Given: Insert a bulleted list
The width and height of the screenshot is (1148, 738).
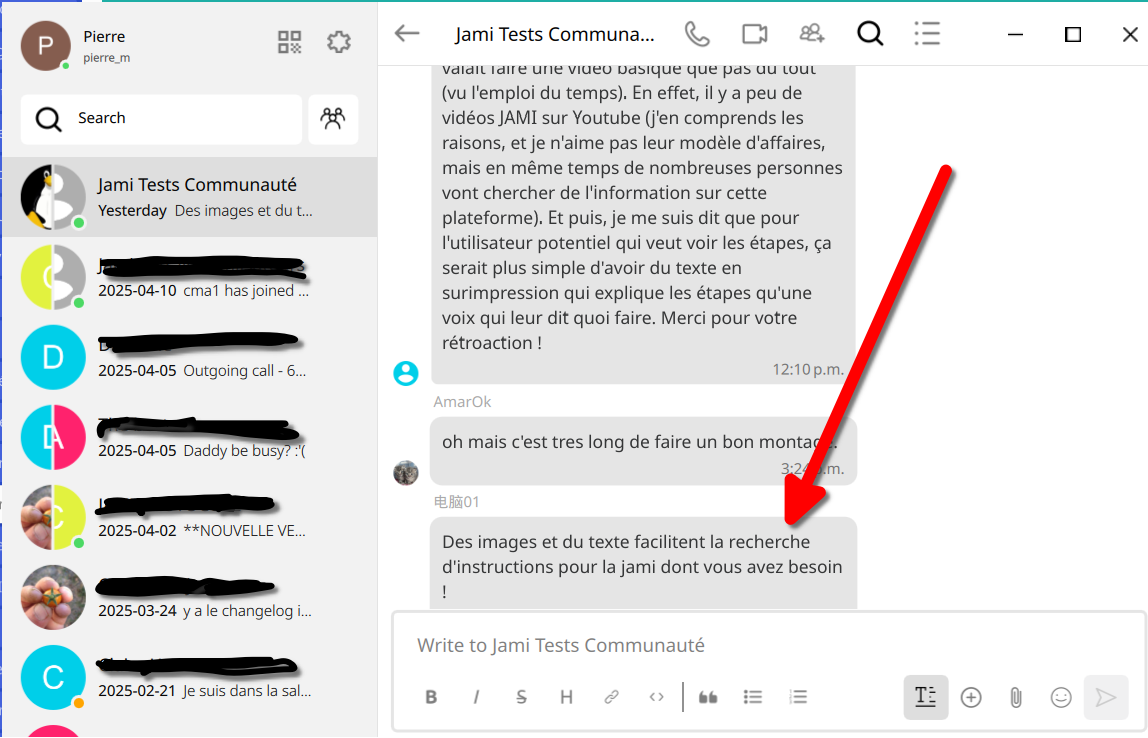Looking at the screenshot, I should tap(753, 697).
